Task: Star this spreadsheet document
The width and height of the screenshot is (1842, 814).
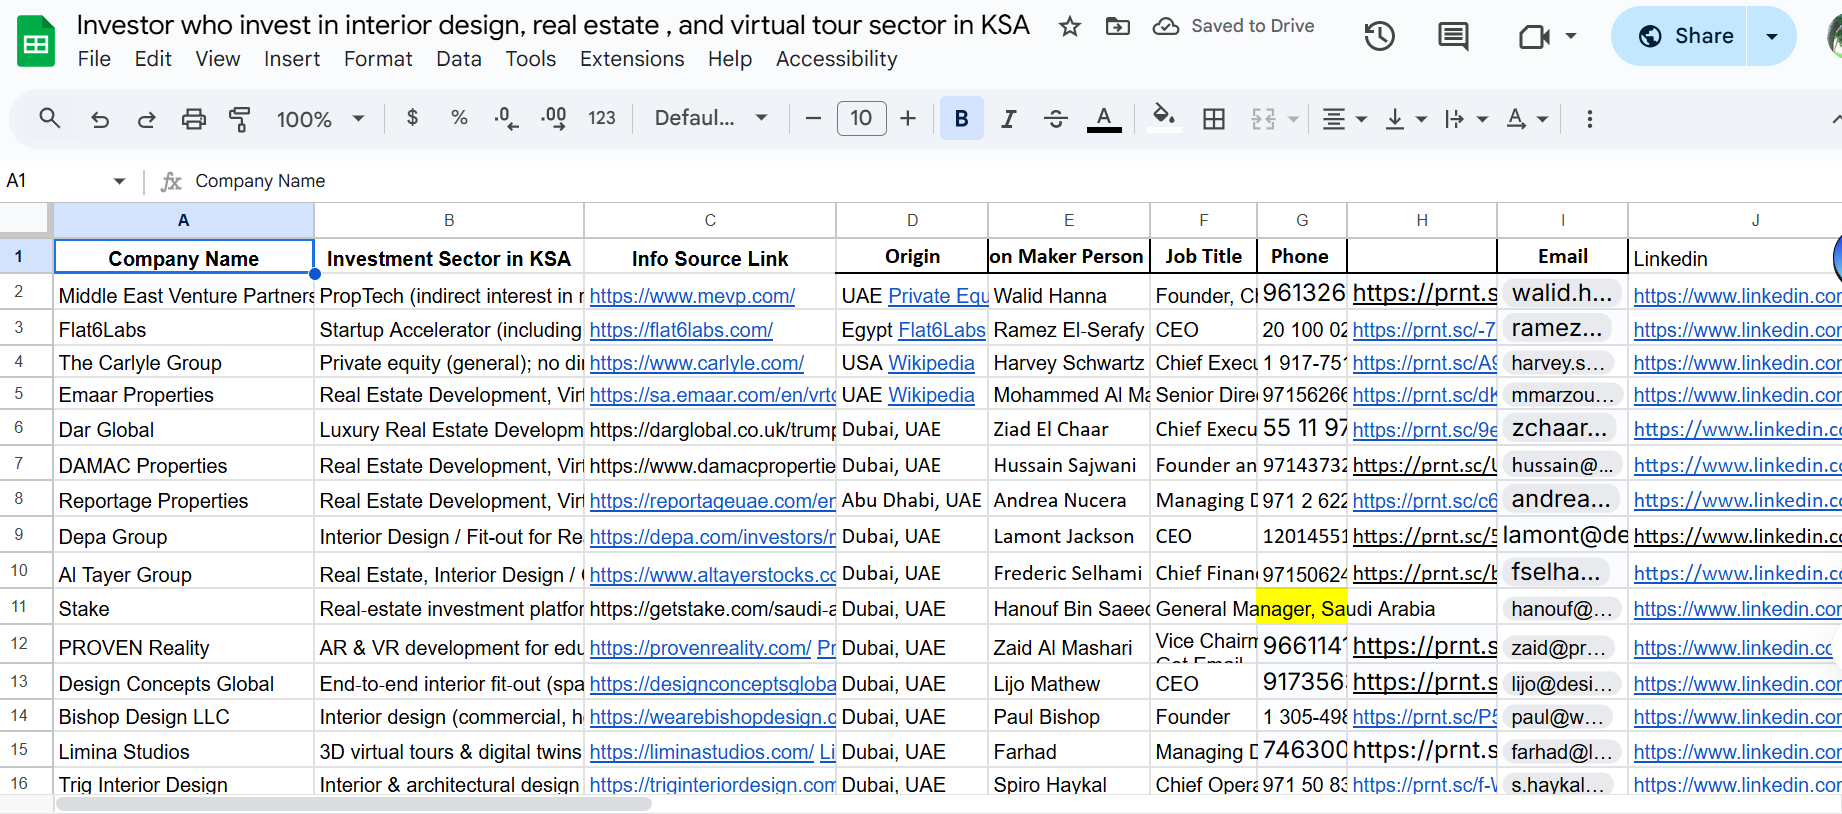Action: tap(1069, 27)
